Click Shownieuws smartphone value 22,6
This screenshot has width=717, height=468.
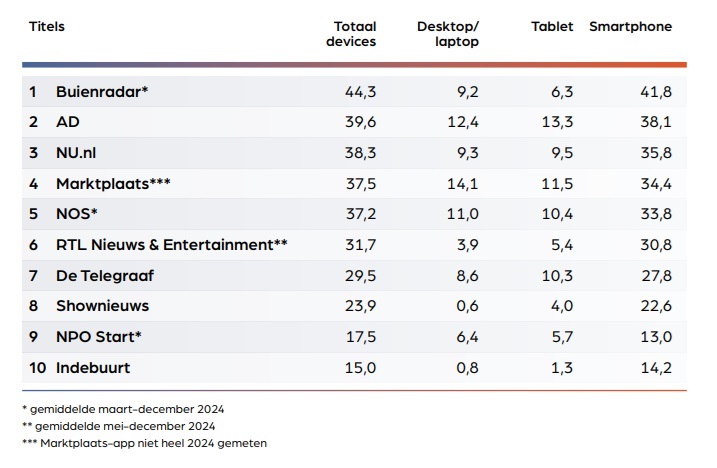click(x=656, y=306)
